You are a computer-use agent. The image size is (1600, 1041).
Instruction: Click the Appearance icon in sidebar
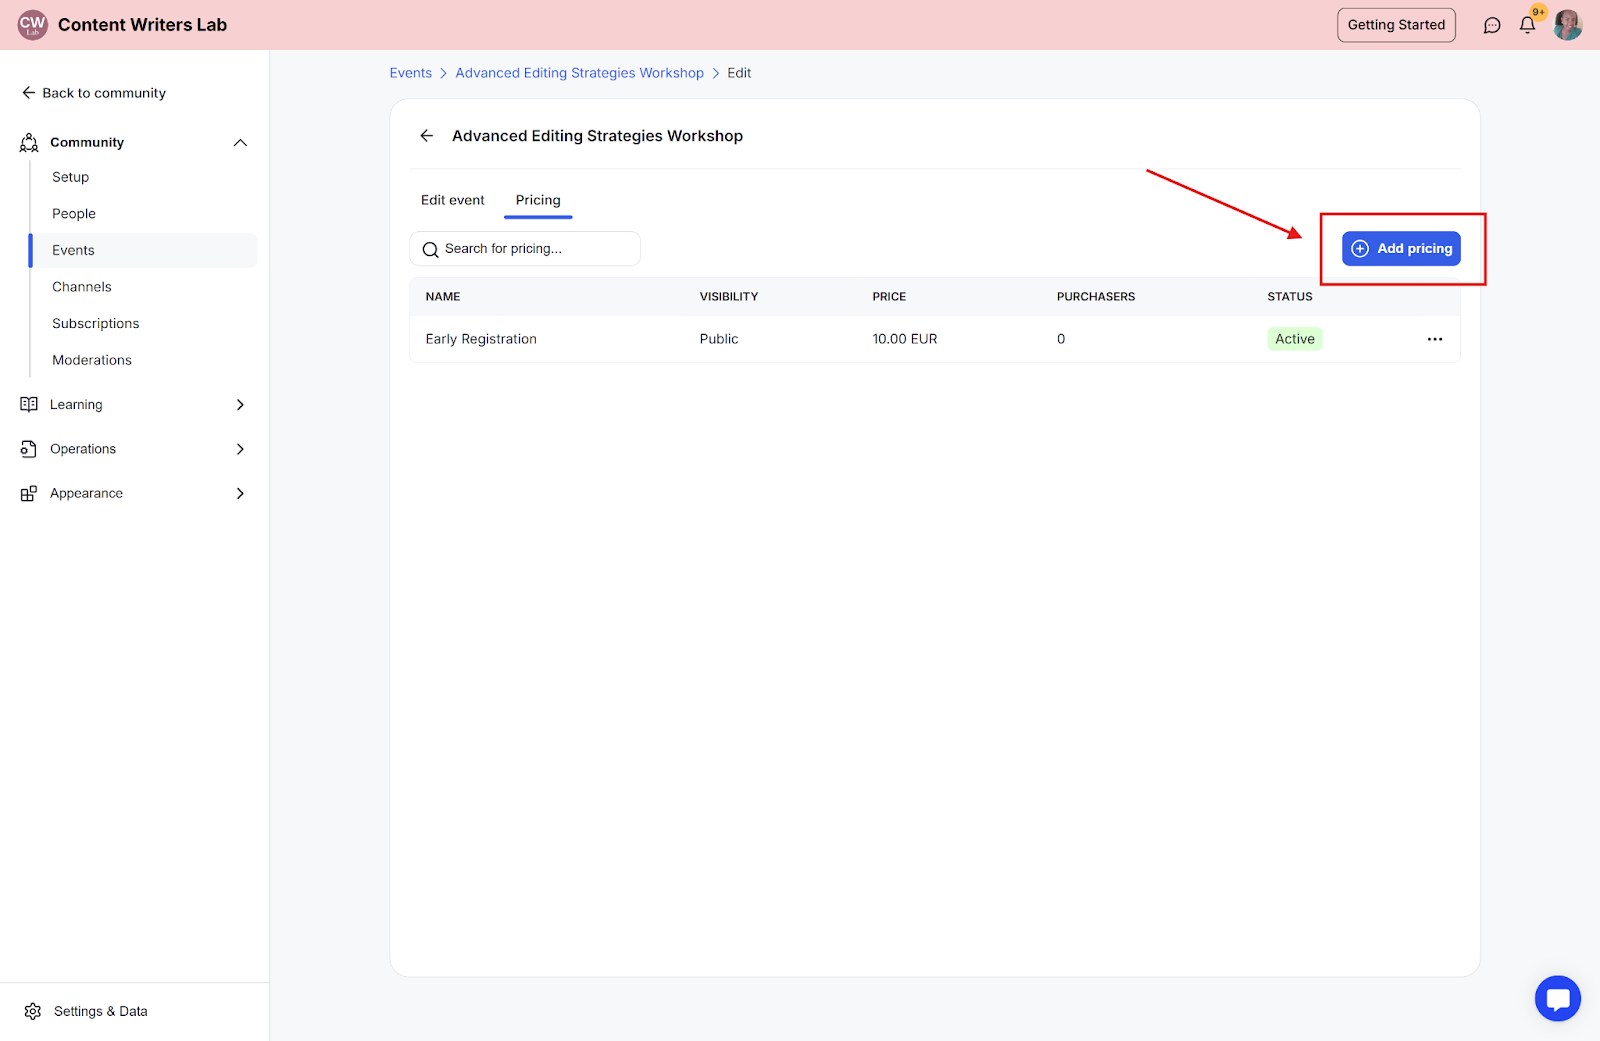click(x=29, y=493)
